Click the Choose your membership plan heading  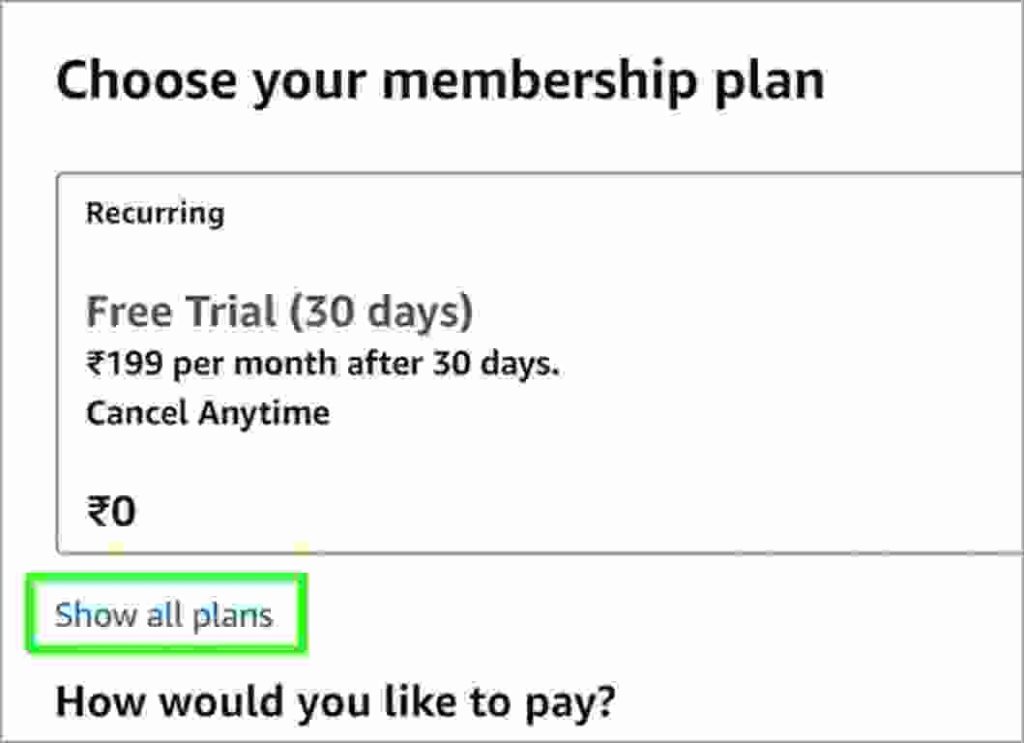(x=440, y=81)
